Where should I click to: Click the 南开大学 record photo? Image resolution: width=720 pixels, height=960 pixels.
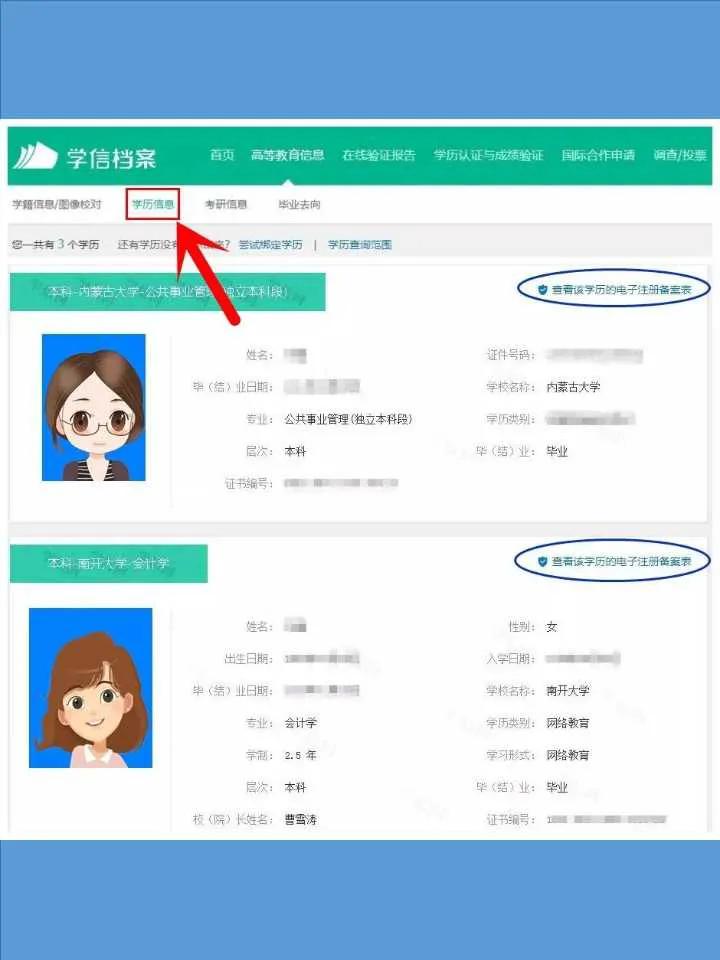91,688
